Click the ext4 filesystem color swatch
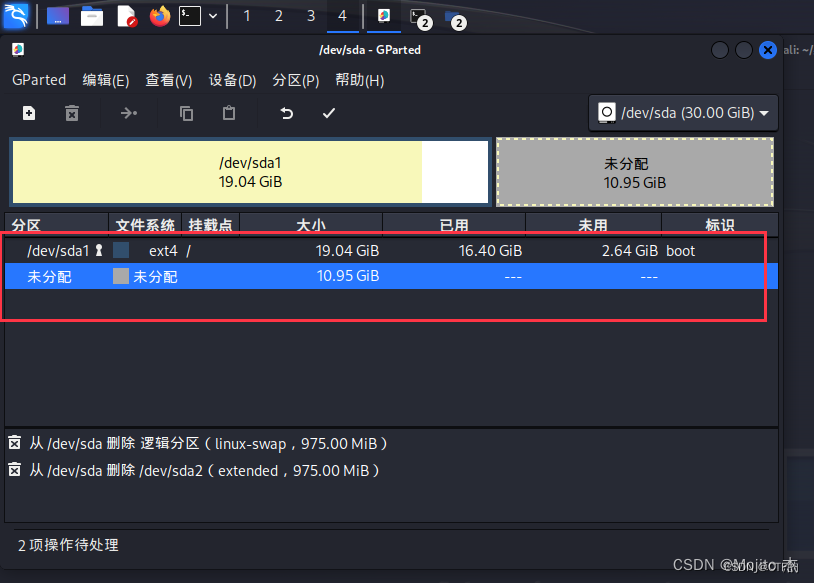814x583 pixels. [121, 250]
